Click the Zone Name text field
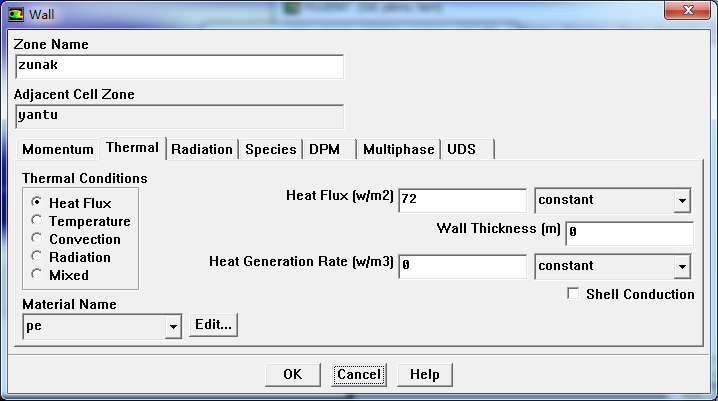The image size is (718, 401). tap(180, 66)
